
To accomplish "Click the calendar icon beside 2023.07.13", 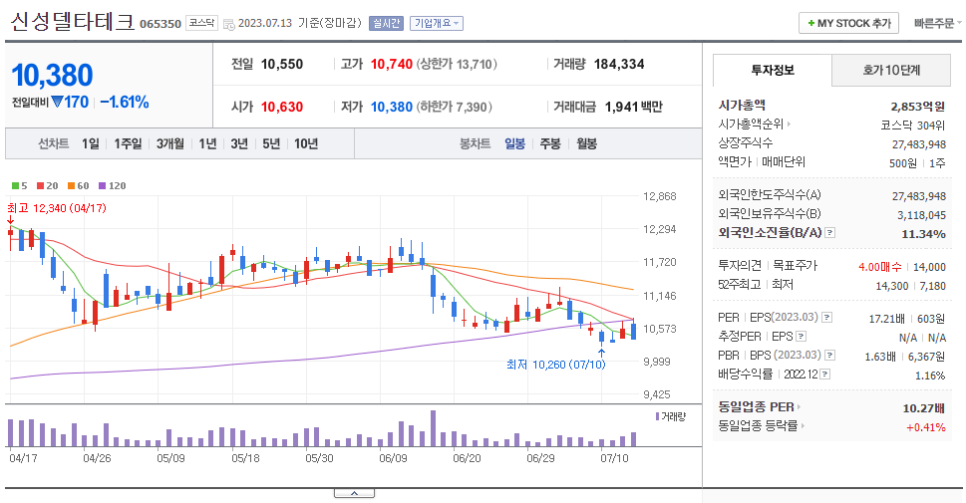I will [x=229, y=24].
